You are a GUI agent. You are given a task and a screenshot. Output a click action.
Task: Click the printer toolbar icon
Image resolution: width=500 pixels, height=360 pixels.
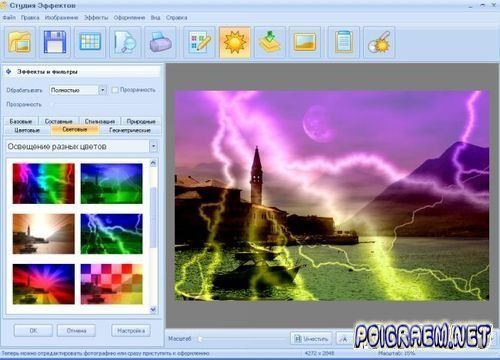(160, 43)
